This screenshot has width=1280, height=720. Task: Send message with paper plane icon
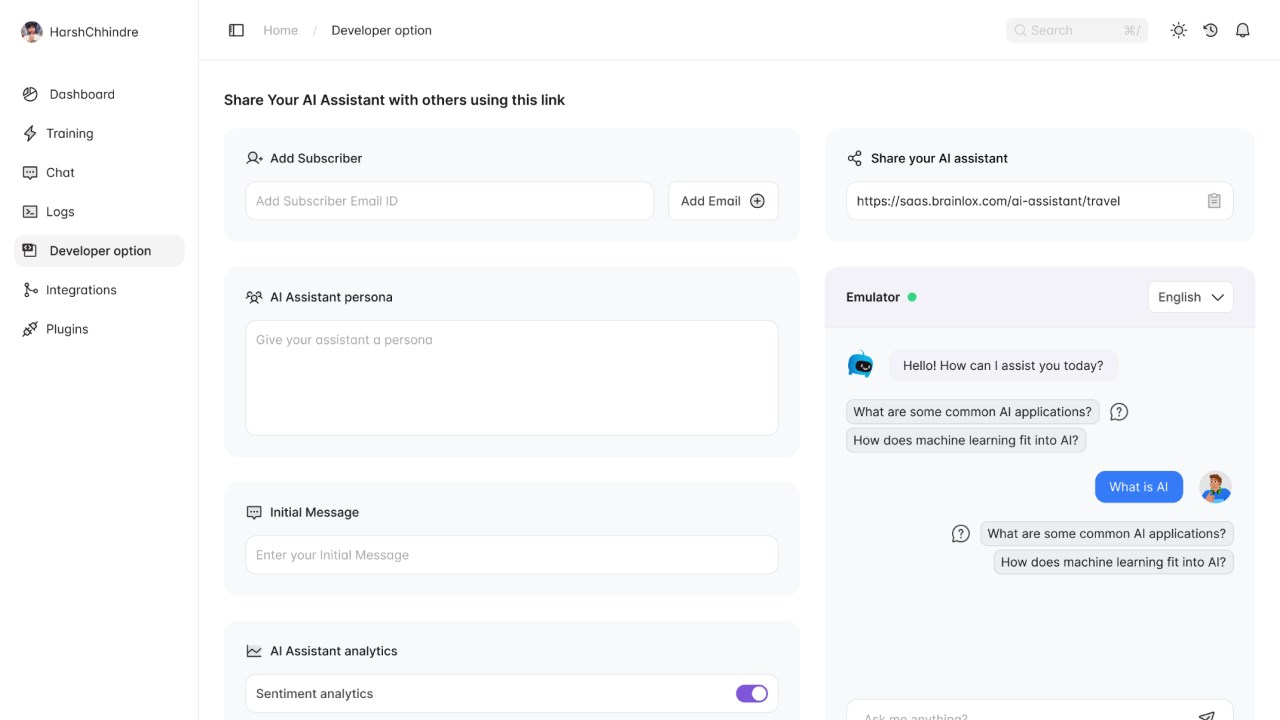tap(1207, 715)
